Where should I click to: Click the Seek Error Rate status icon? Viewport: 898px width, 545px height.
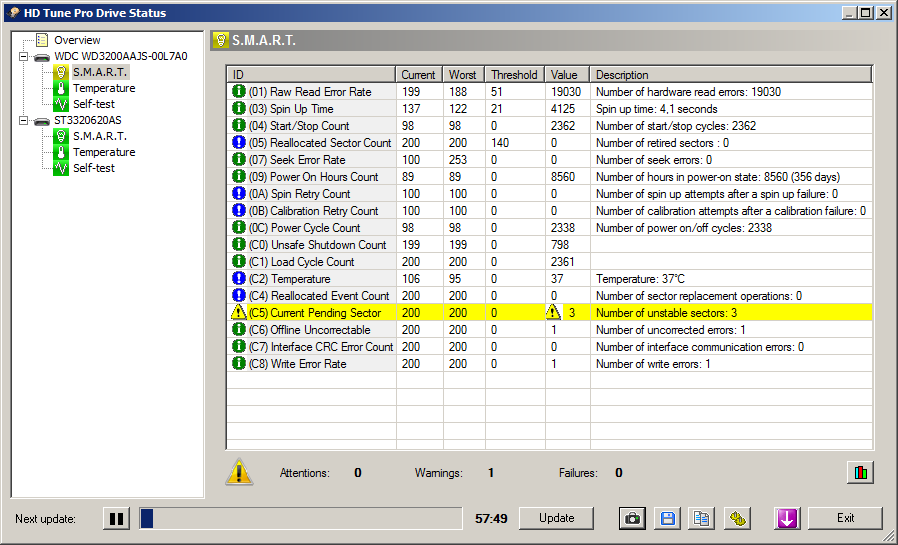(238, 159)
